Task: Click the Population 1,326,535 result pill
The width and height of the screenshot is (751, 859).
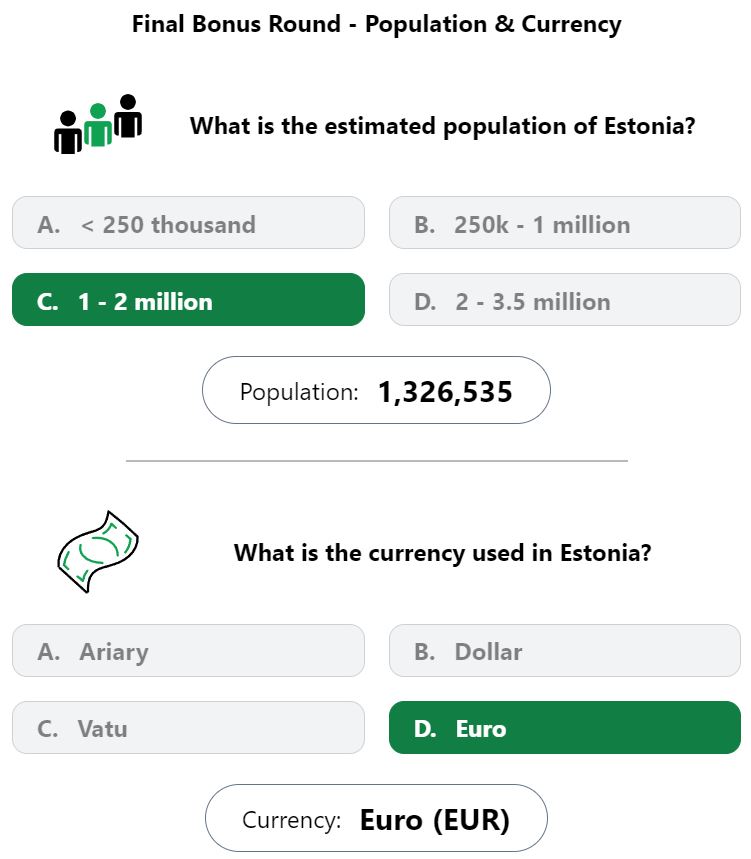Action: click(x=376, y=390)
